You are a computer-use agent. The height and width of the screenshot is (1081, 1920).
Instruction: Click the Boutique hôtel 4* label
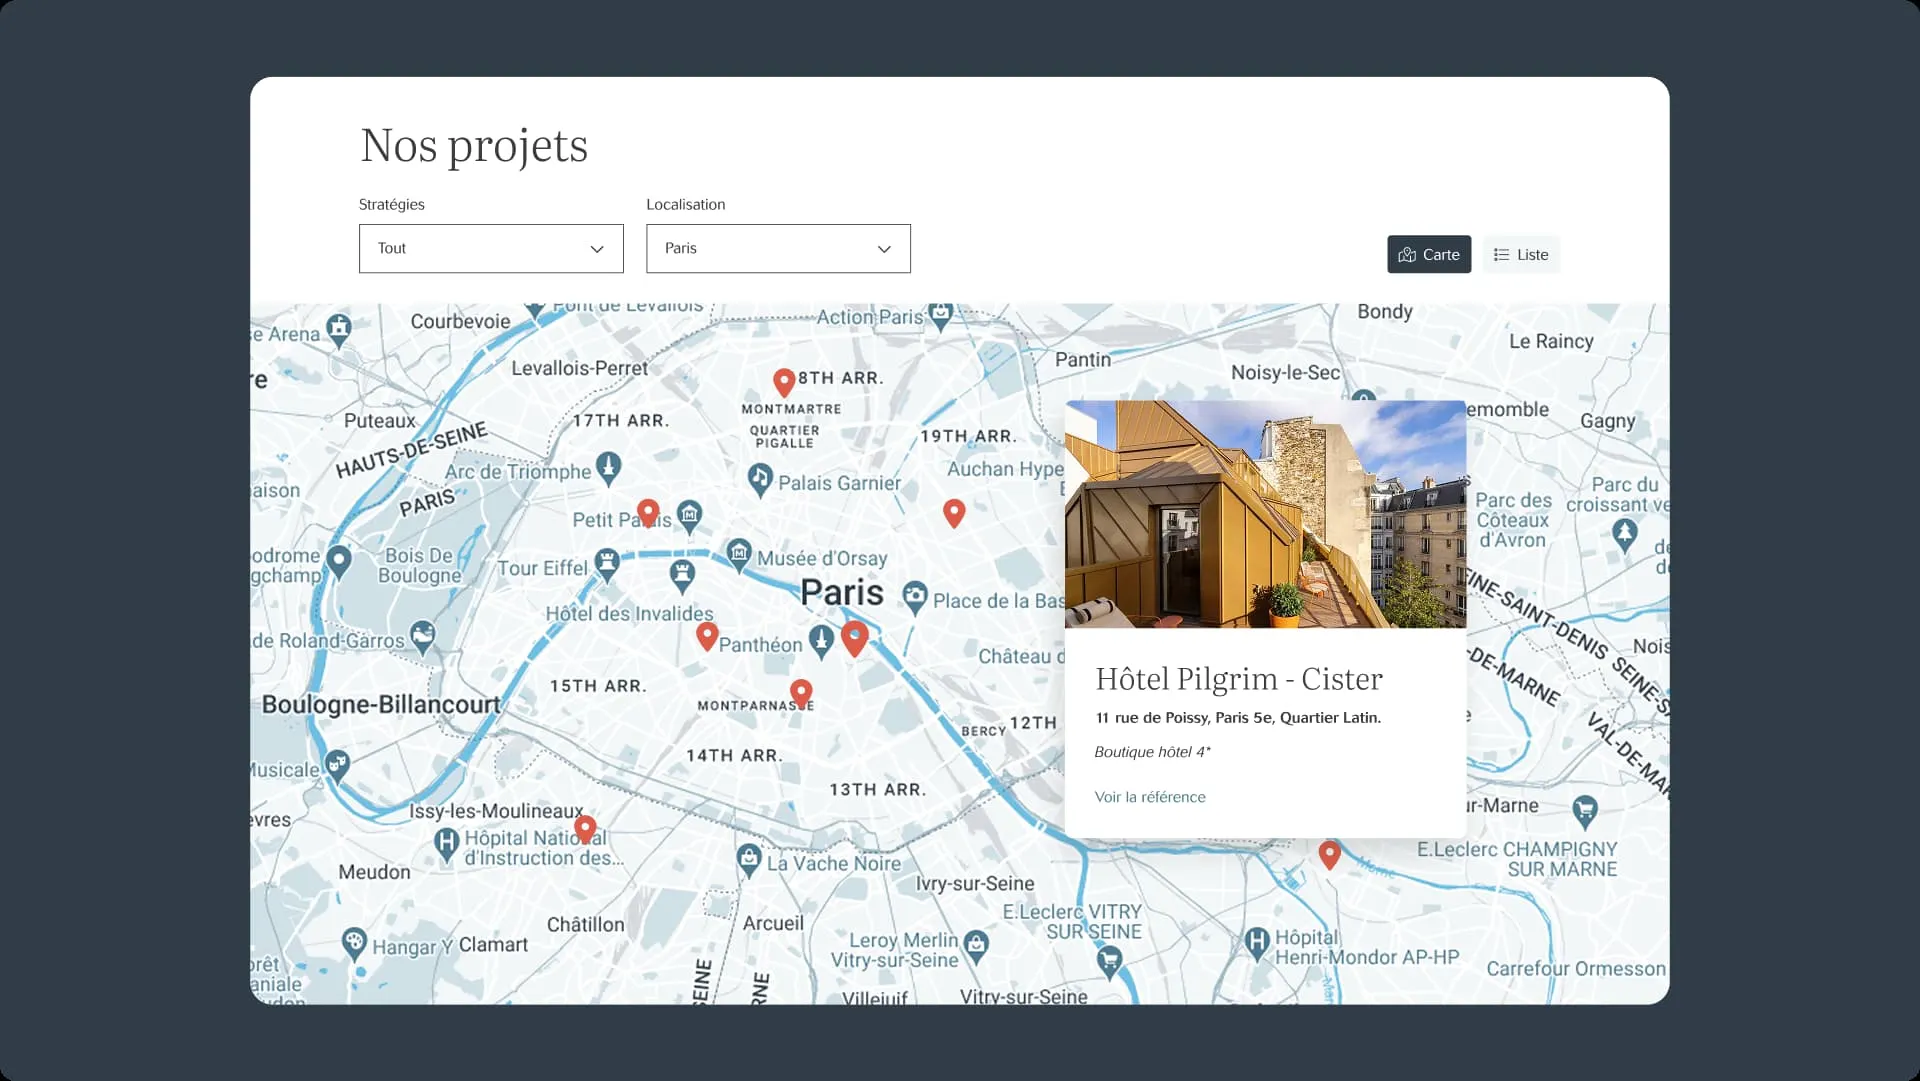tap(1152, 752)
